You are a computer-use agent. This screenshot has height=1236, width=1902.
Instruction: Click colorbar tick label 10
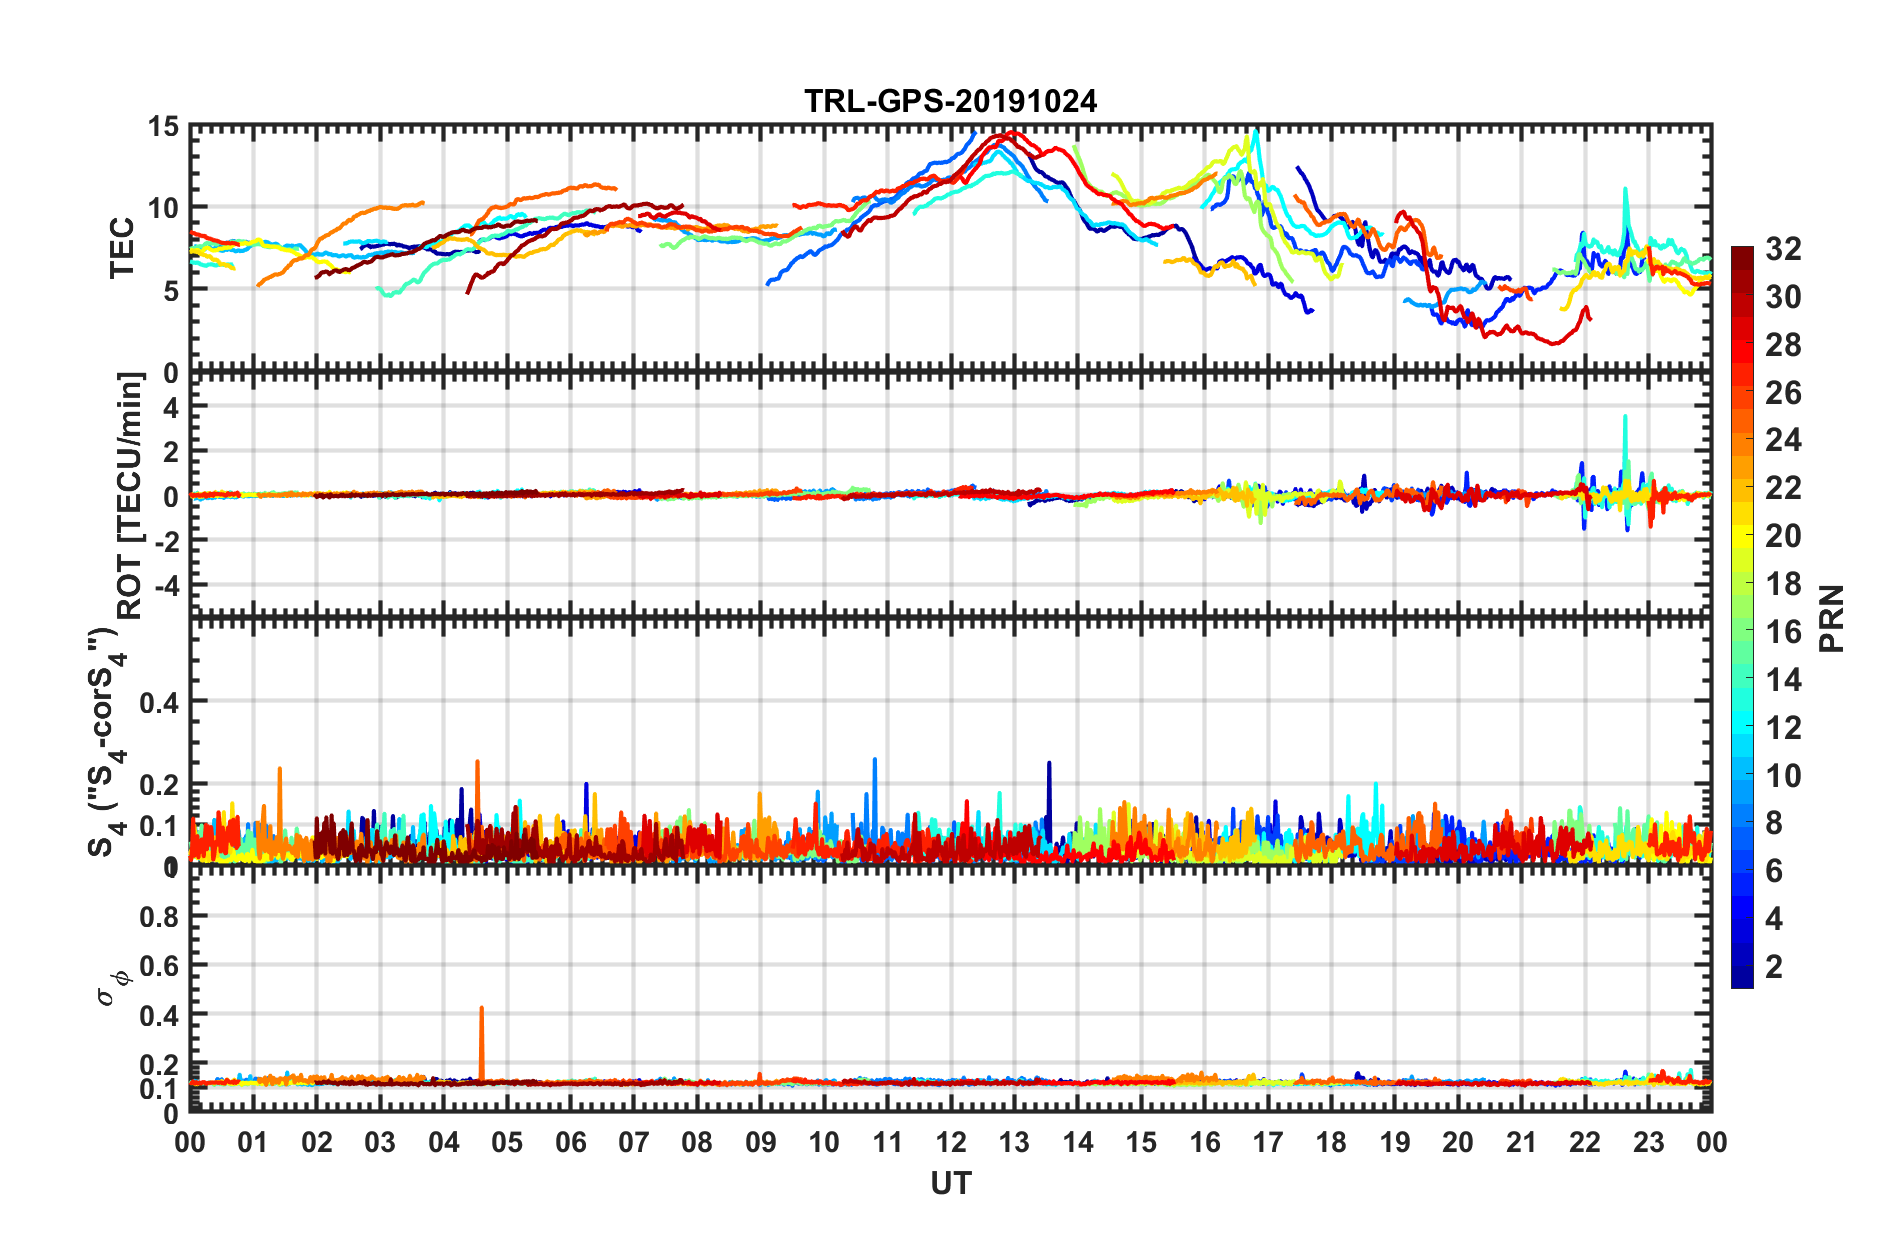click(x=1783, y=775)
